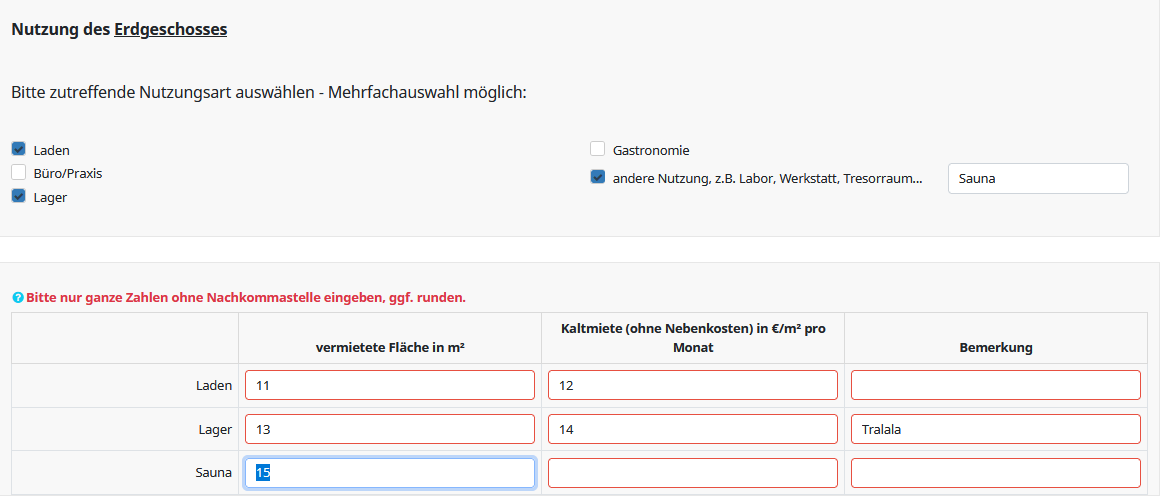Focus the empty Sauna Kaltmiete field
1162x500 pixels.
[692, 473]
